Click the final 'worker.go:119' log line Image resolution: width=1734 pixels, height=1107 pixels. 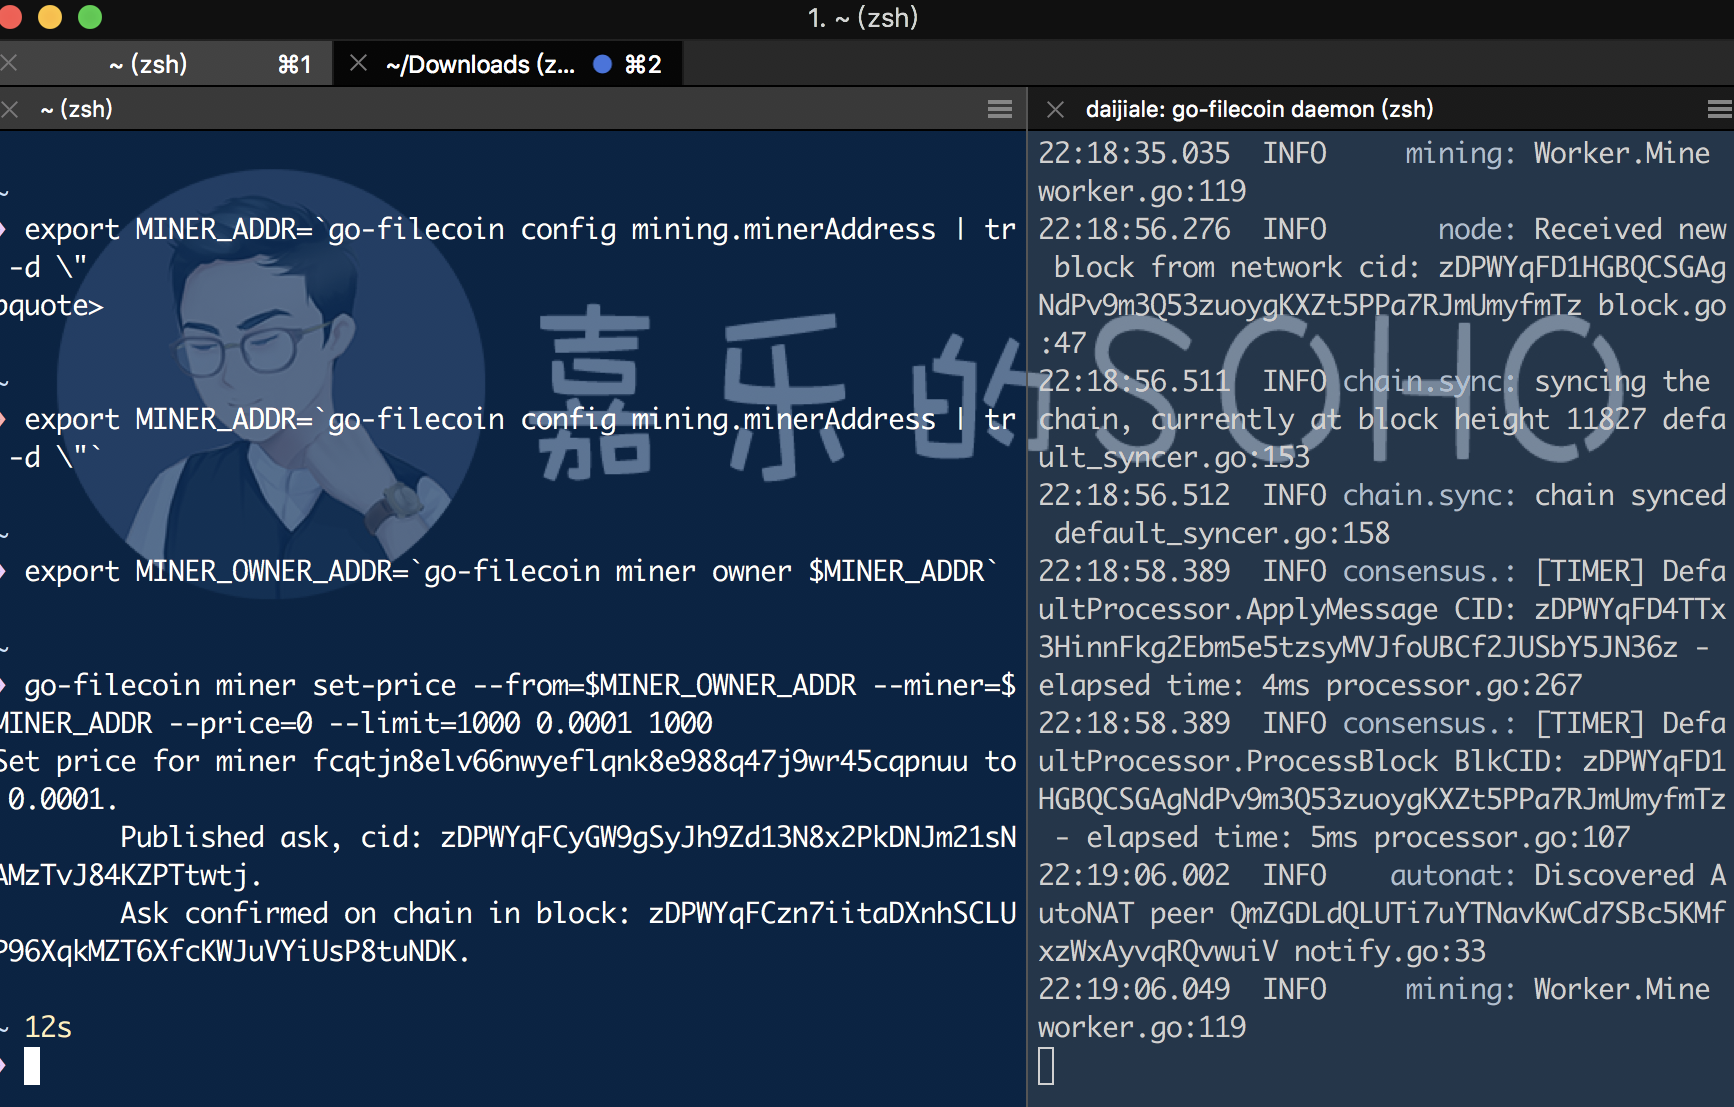1142,1027
